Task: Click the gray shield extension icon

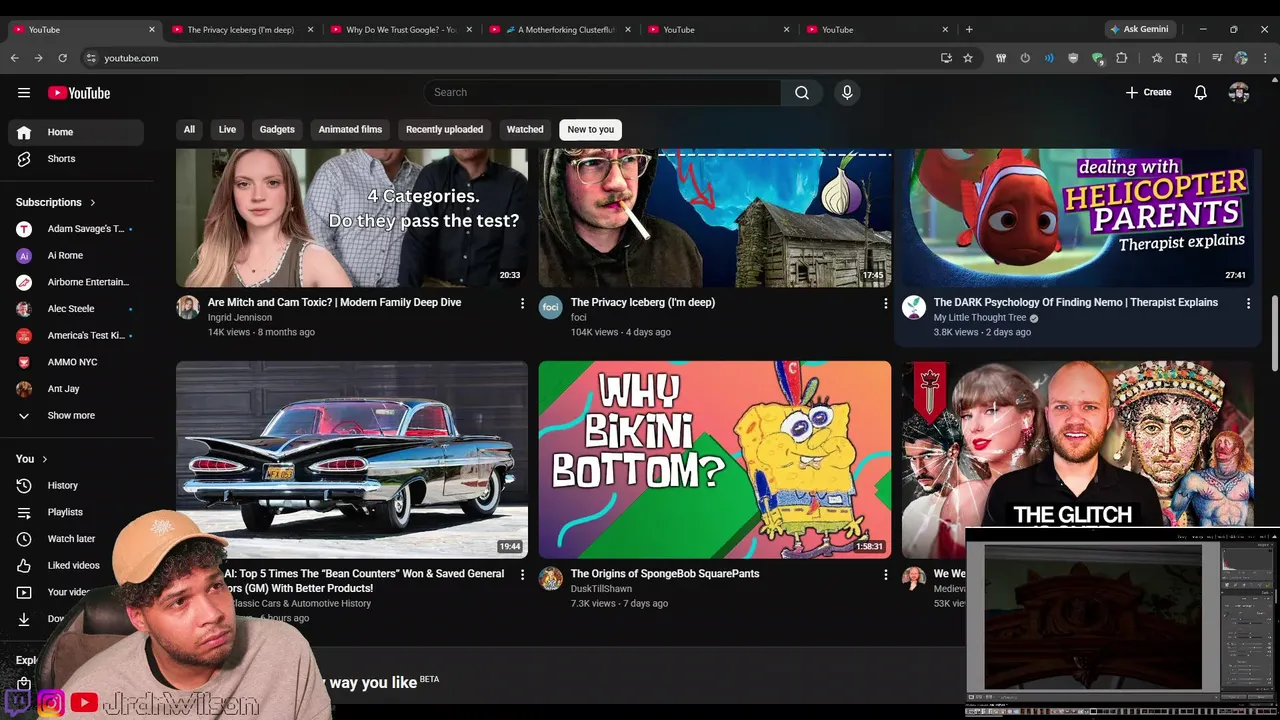Action: [x=1073, y=58]
